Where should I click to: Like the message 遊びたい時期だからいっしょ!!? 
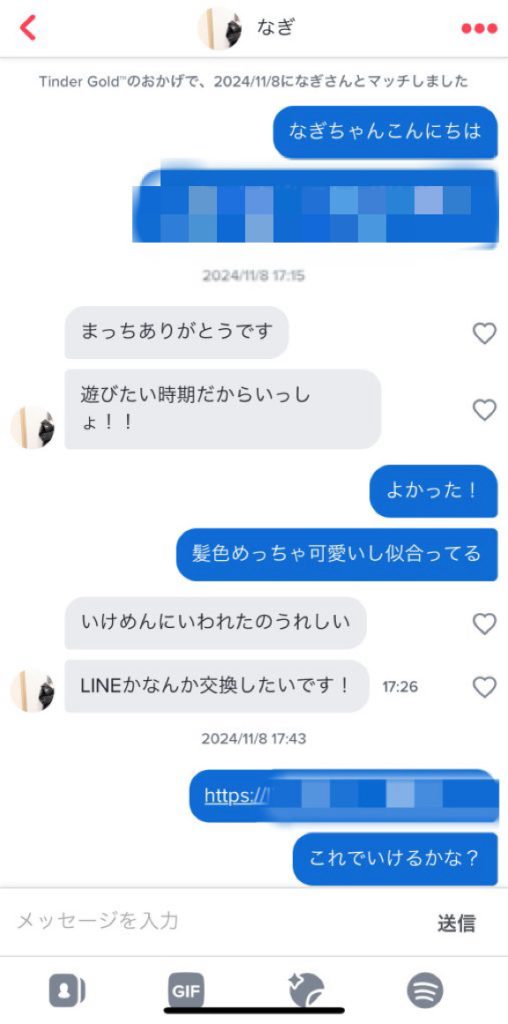point(484,409)
